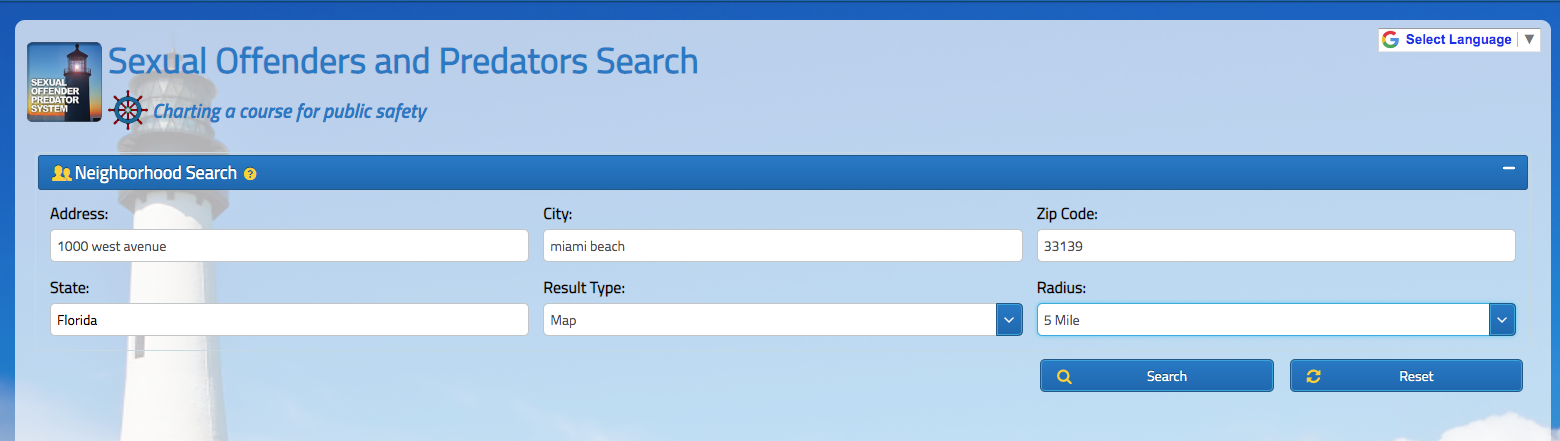Click the refresh arrows icon on the Reset button
The image size is (1560, 441).
[1314, 377]
